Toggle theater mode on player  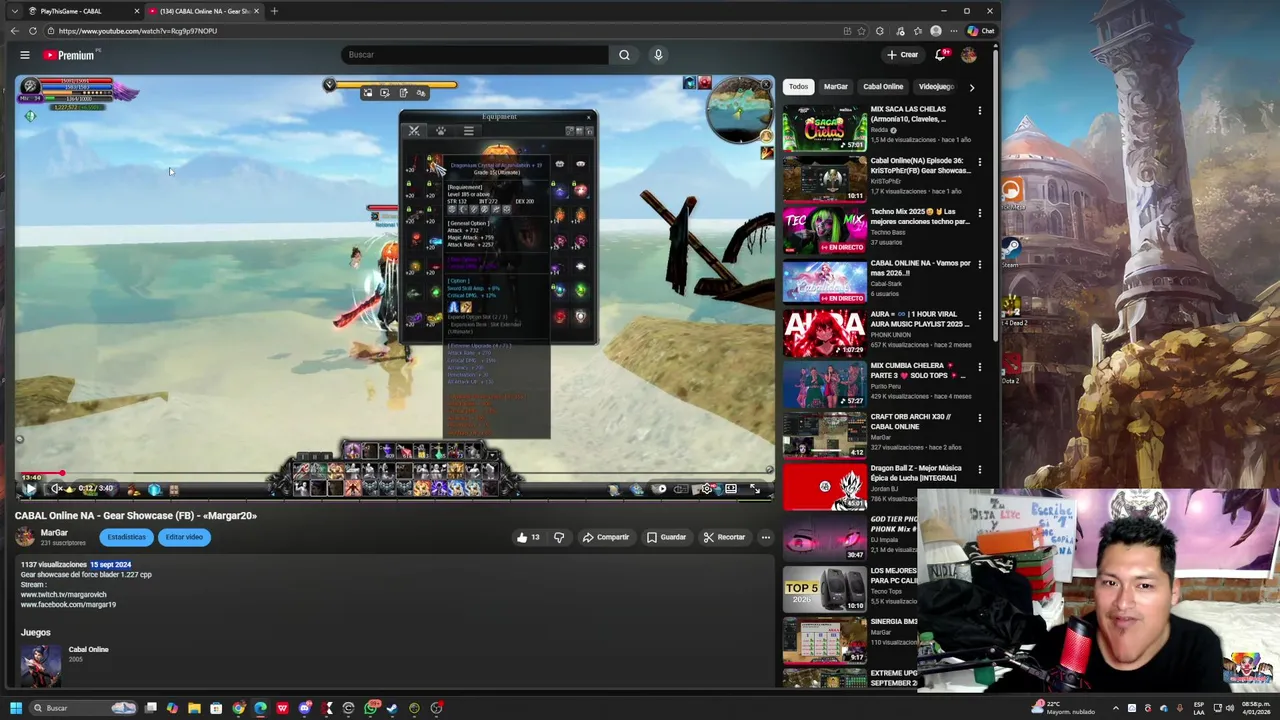[x=731, y=489]
